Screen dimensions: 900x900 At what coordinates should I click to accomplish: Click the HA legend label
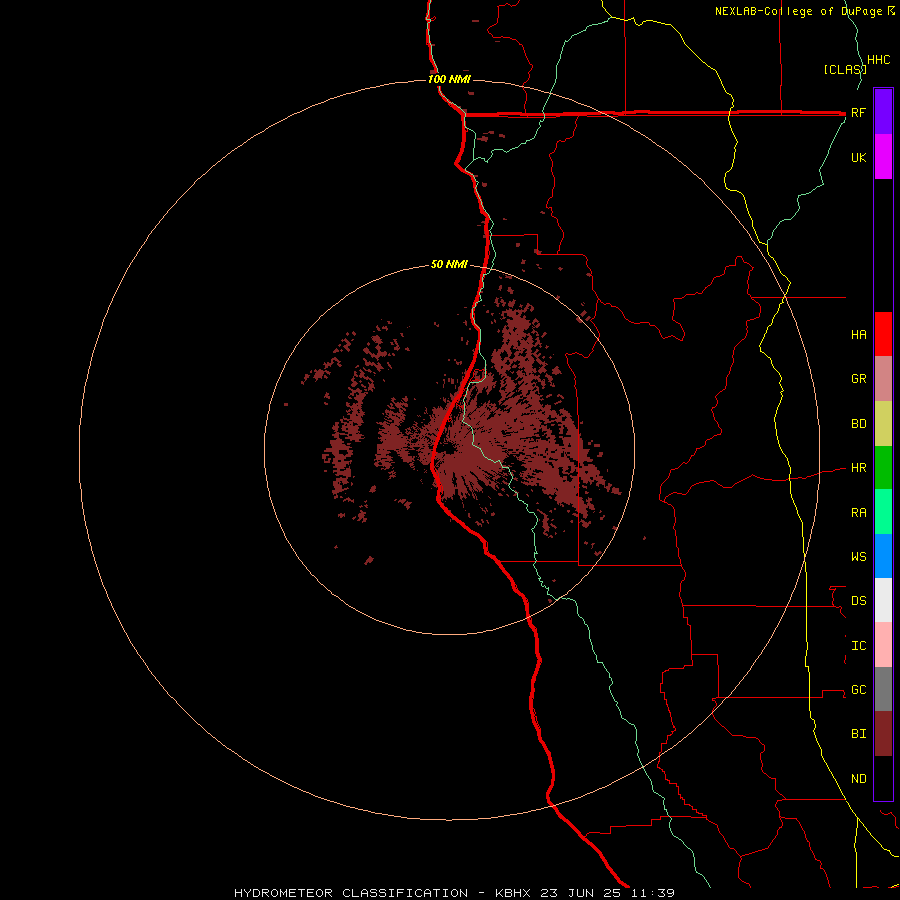tap(858, 335)
